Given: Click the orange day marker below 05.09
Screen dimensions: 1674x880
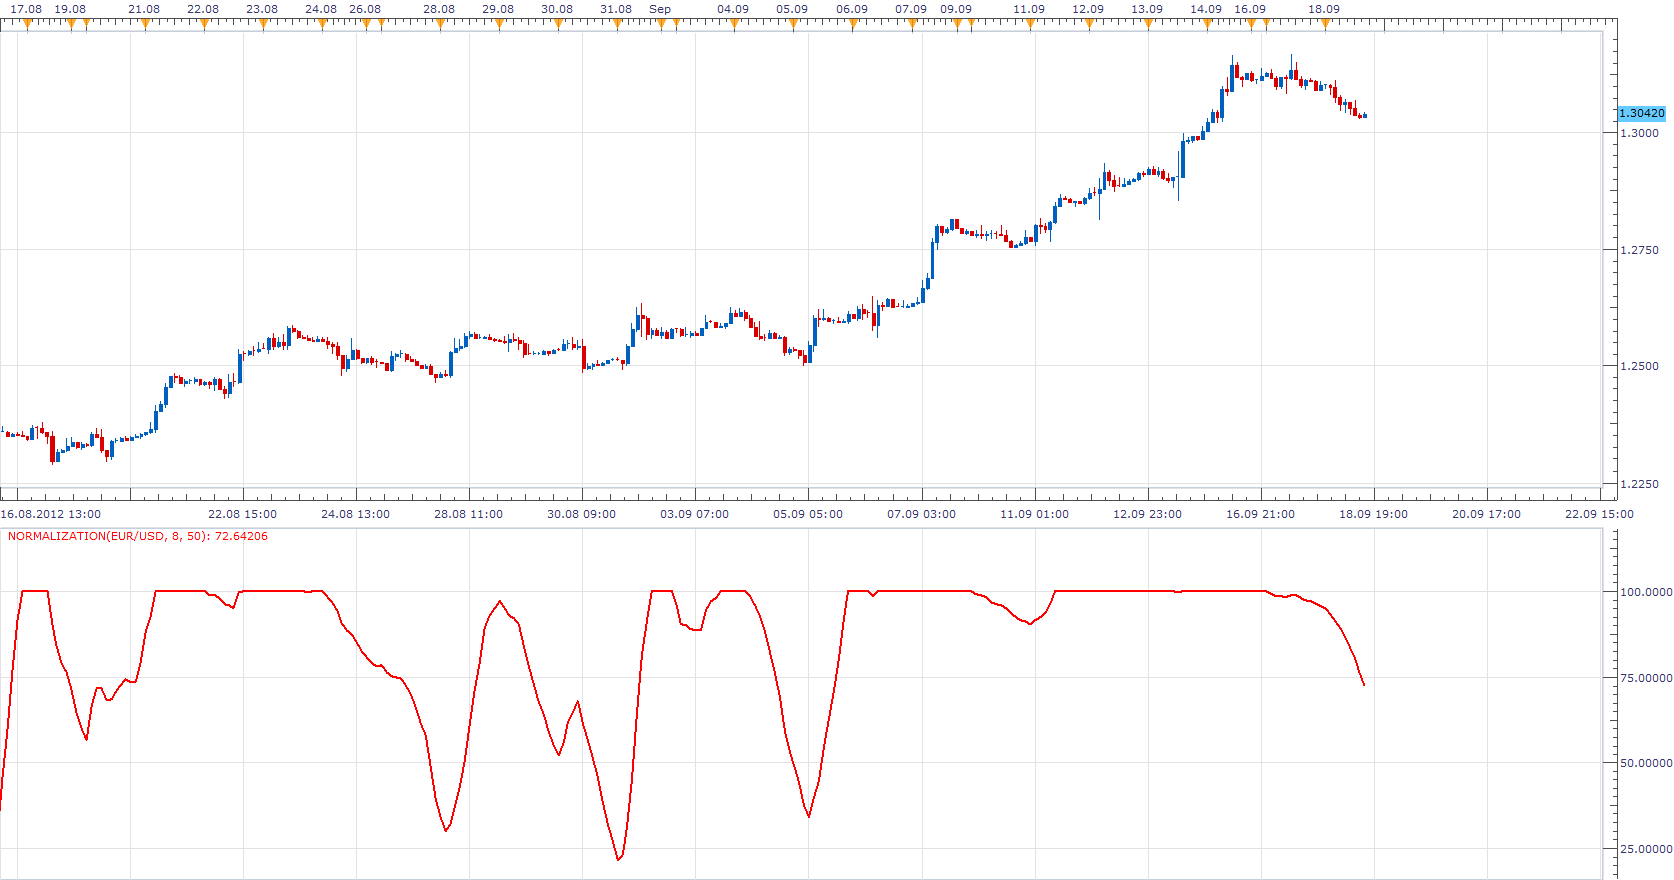Looking at the screenshot, I should click(x=794, y=24).
